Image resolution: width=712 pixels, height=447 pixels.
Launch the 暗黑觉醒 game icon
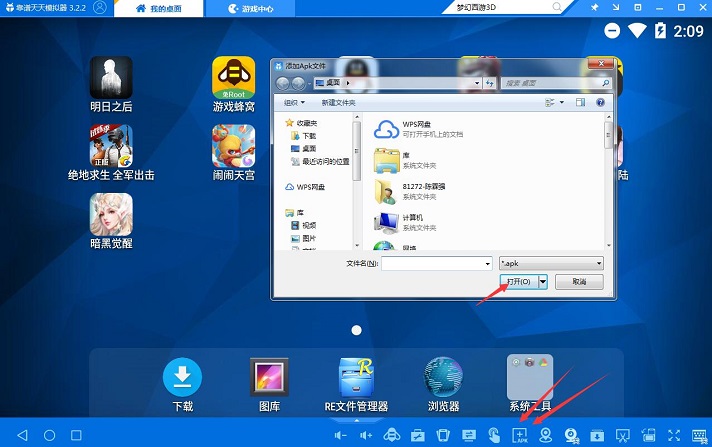point(111,214)
